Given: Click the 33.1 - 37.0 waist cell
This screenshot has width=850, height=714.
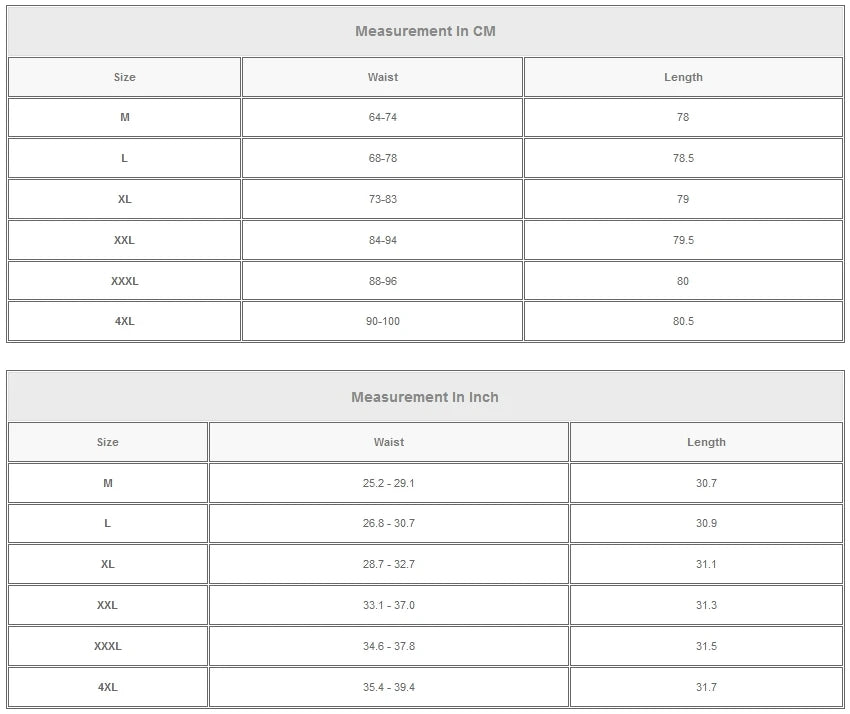Looking at the screenshot, I should [x=389, y=605].
